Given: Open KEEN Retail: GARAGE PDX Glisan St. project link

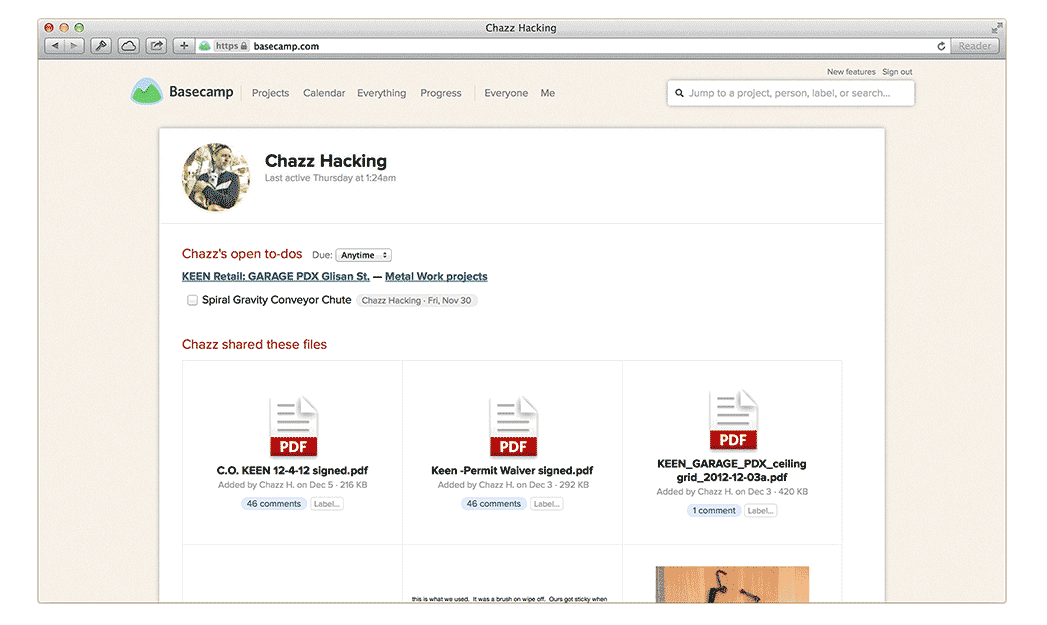Looking at the screenshot, I should tap(276, 276).
